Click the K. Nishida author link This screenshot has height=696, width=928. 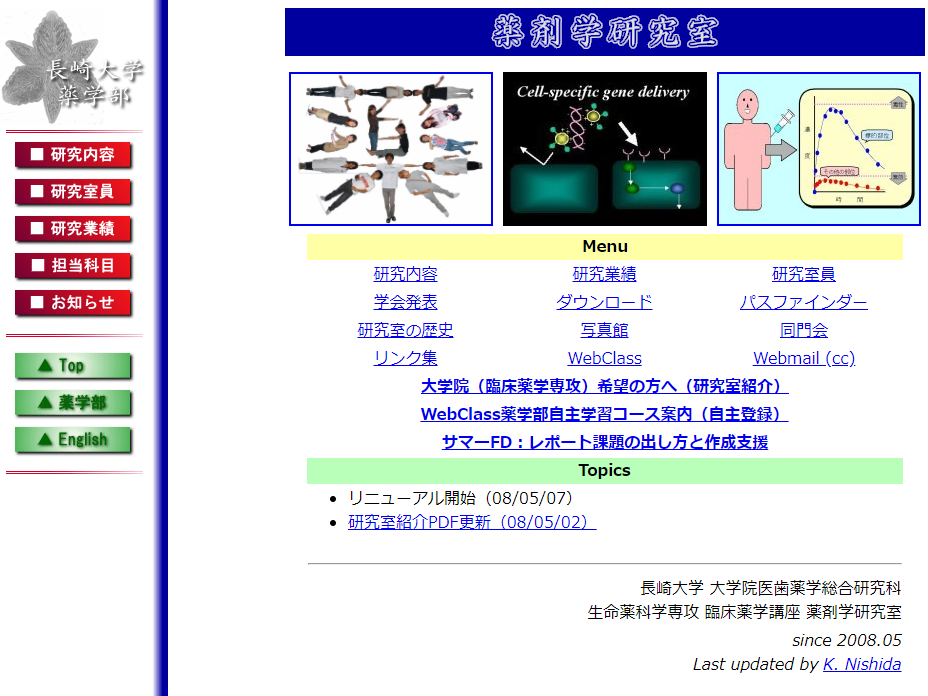pyautogui.click(x=861, y=664)
